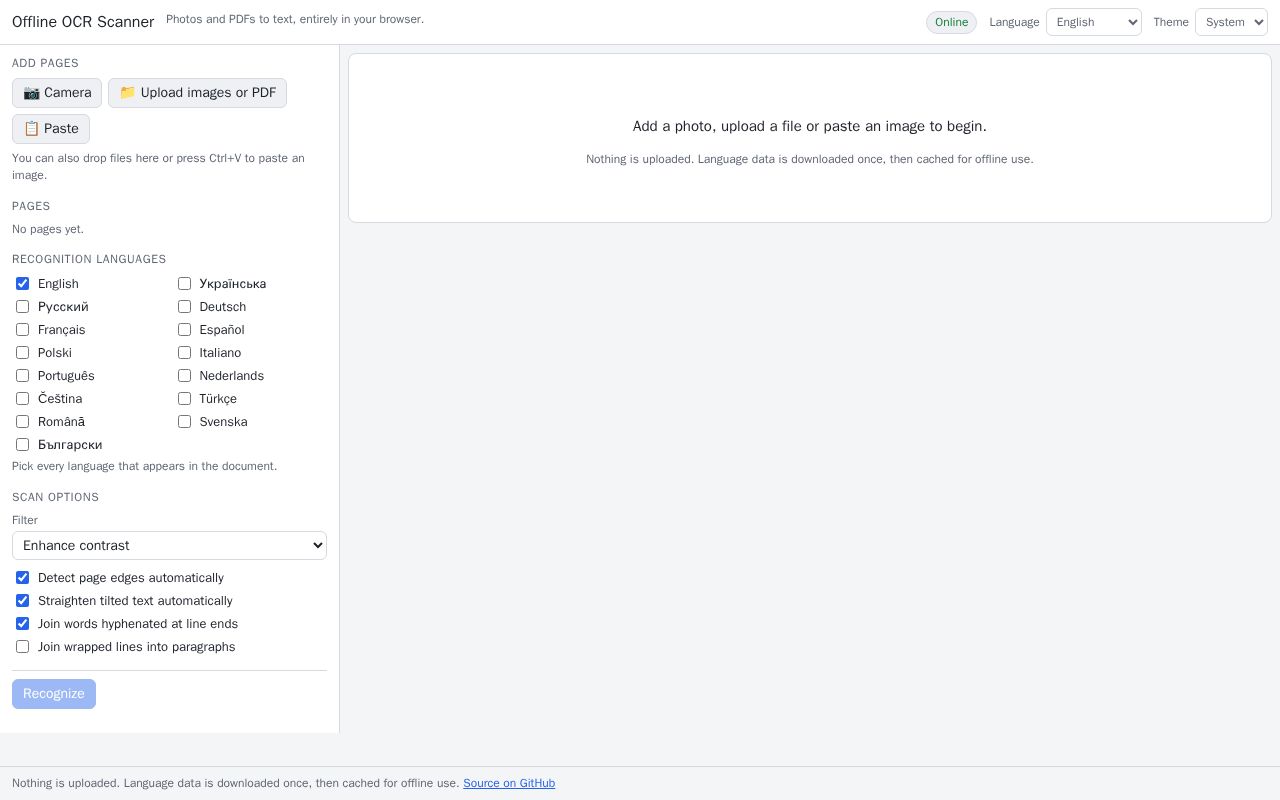This screenshot has width=1280, height=800.
Task: Click the Online status badge
Action: pyautogui.click(x=951, y=22)
